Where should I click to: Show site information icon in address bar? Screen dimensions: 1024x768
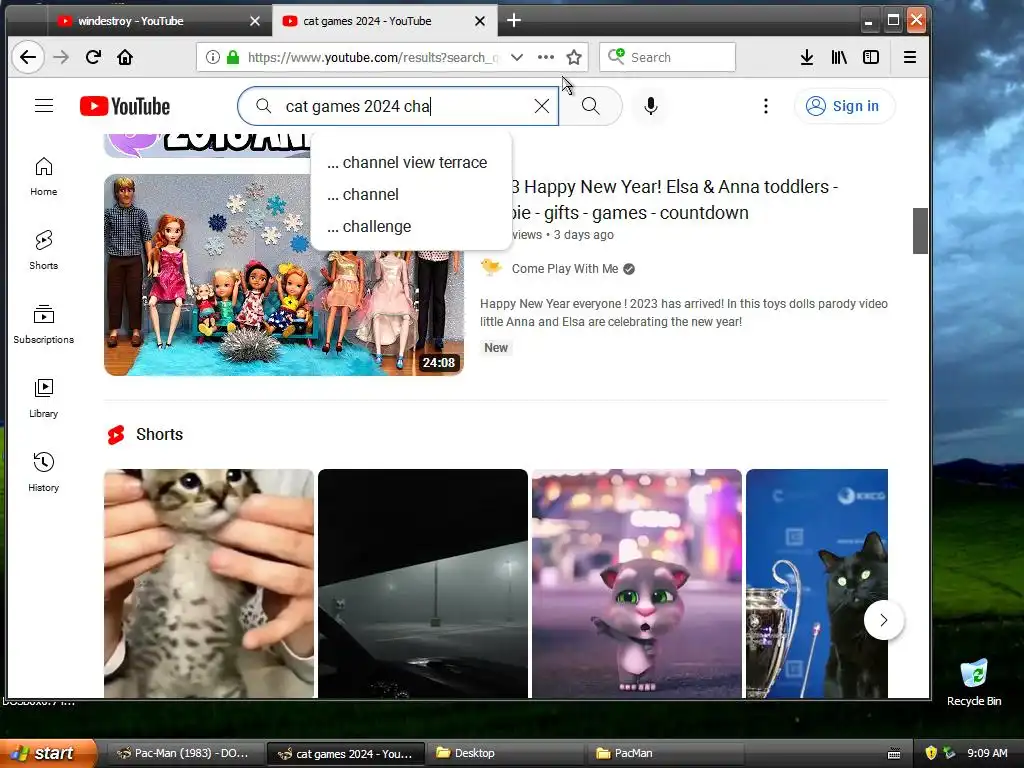point(212,57)
